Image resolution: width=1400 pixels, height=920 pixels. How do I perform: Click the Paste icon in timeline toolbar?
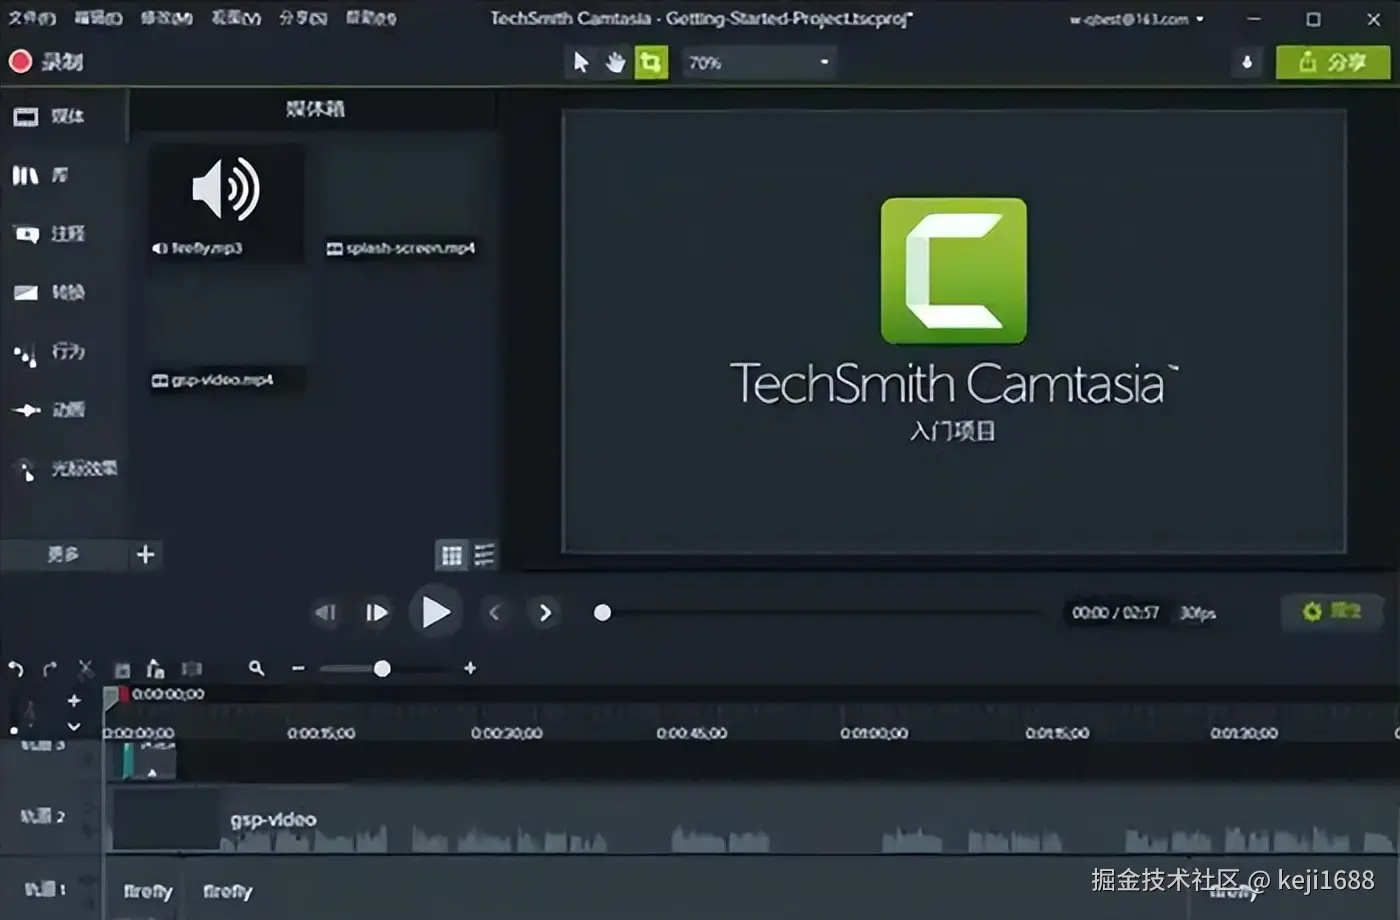155,669
